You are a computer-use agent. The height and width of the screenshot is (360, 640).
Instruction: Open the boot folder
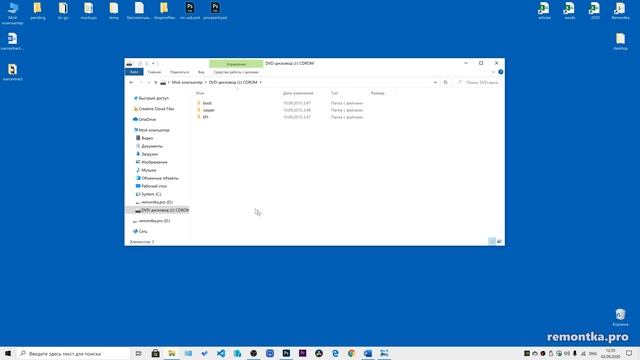tap(207, 103)
